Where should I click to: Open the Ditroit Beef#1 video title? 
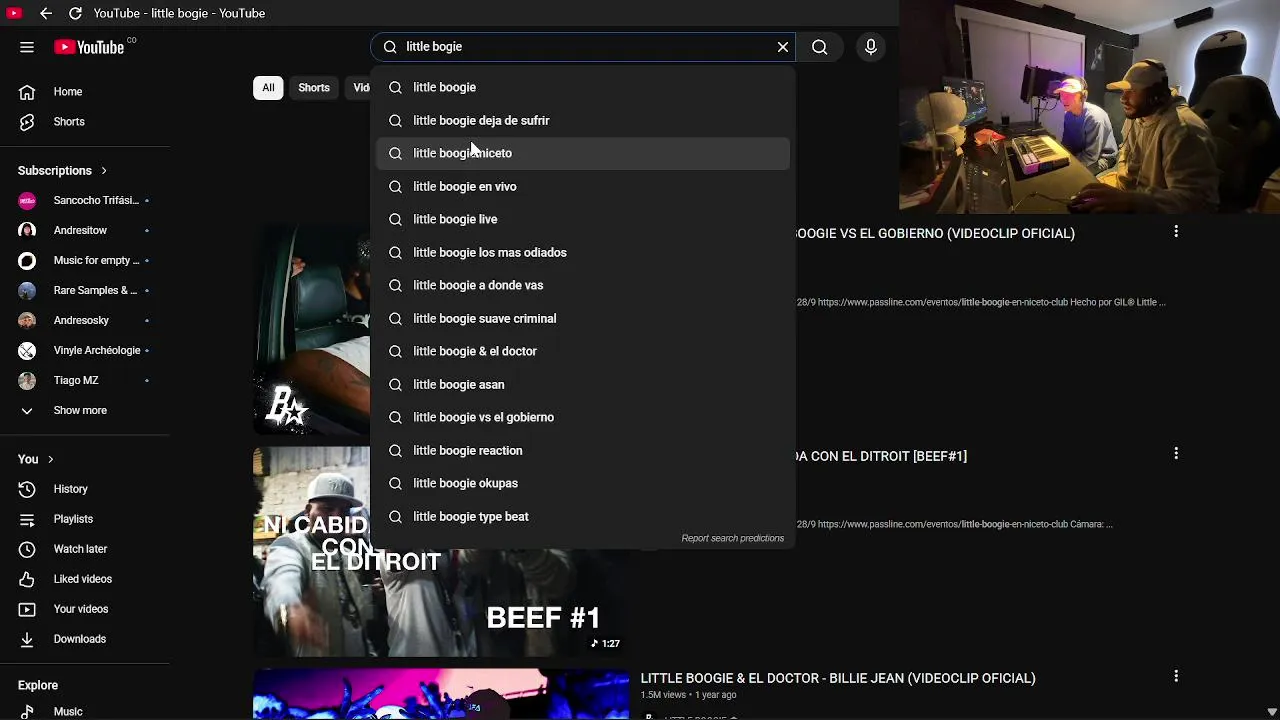click(882, 456)
